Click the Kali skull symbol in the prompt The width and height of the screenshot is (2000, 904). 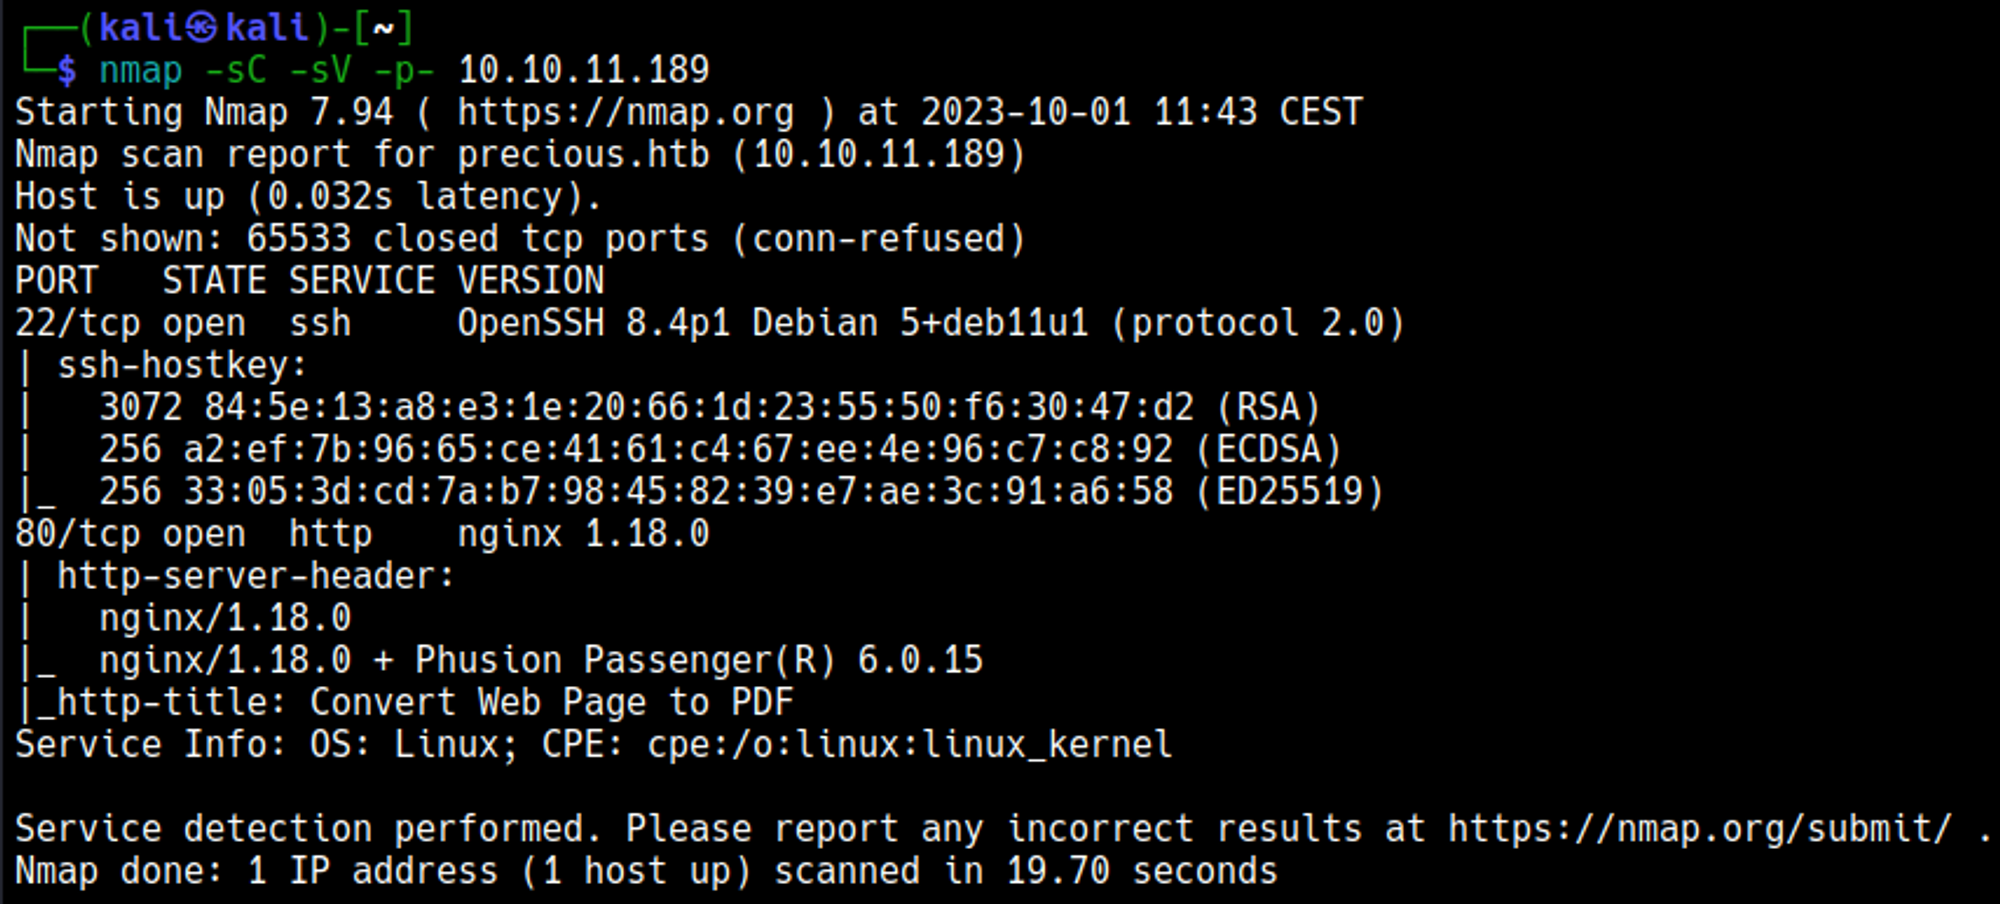point(202,27)
